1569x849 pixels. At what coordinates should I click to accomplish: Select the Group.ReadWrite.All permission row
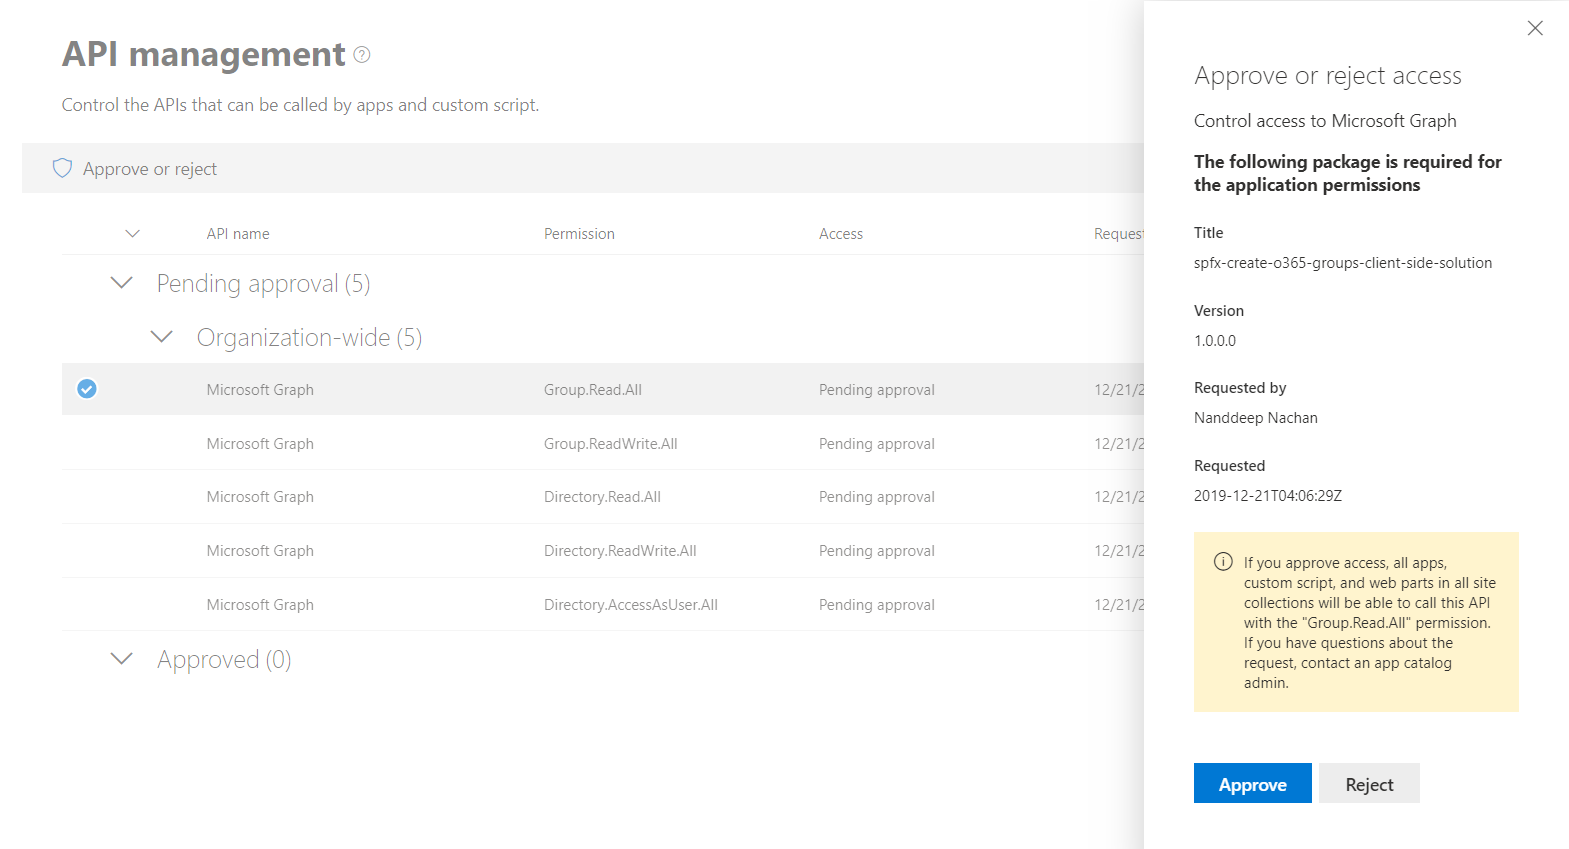pos(610,444)
